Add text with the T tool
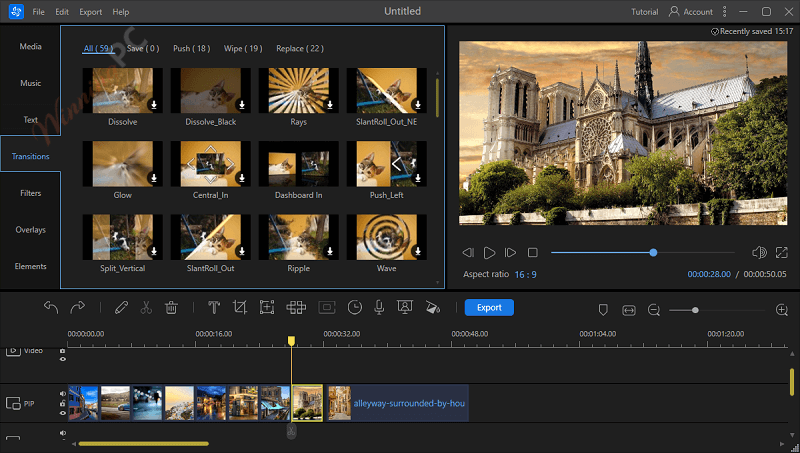The image size is (800, 453). (x=214, y=307)
